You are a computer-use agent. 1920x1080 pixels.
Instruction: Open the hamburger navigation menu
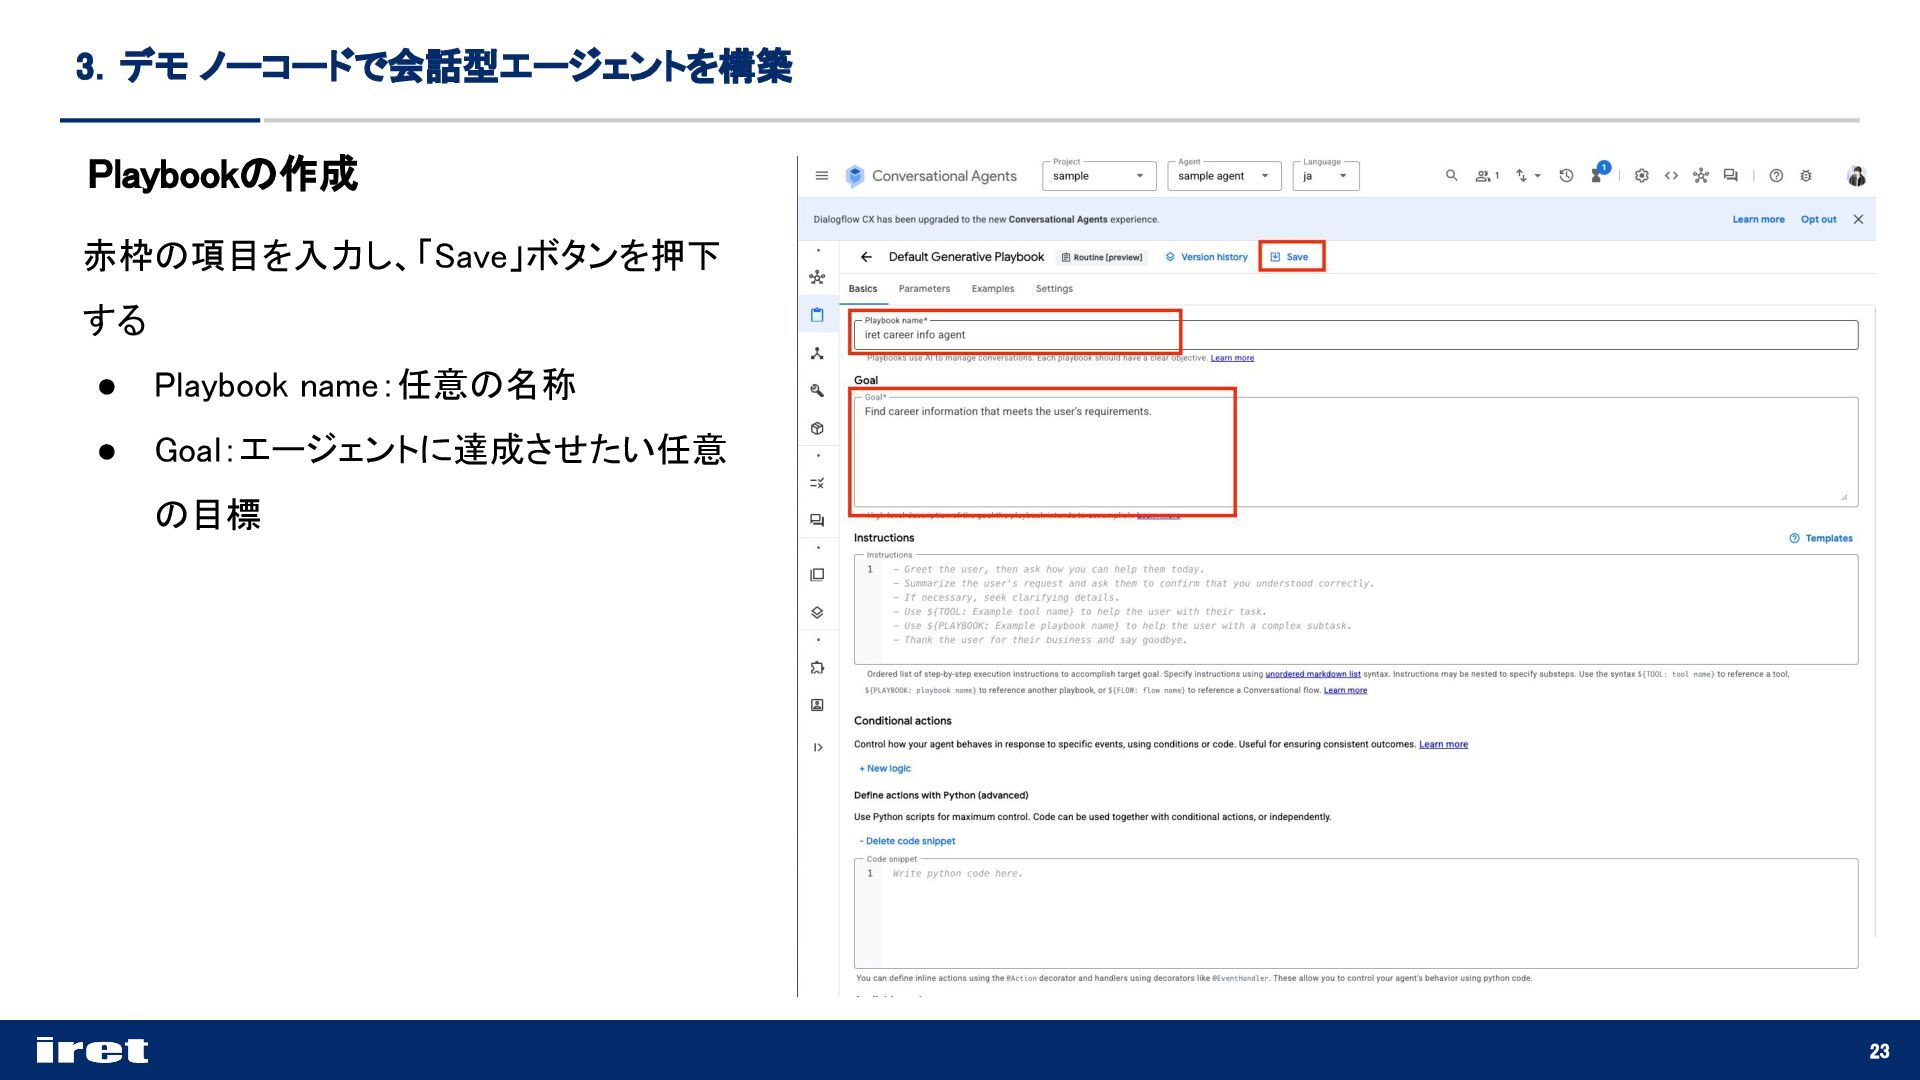point(821,176)
